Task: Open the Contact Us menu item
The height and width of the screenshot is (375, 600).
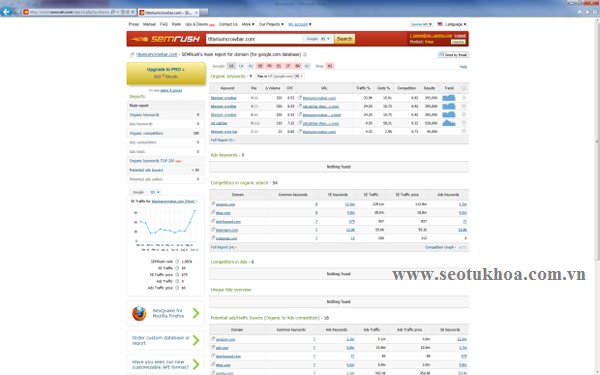Action: (228, 24)
